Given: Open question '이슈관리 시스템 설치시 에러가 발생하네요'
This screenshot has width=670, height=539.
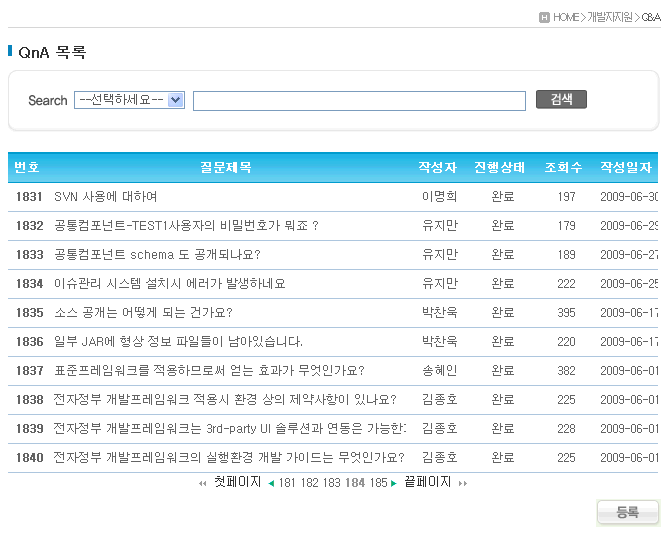Looking at the screenshot, I should coord(169,284).
